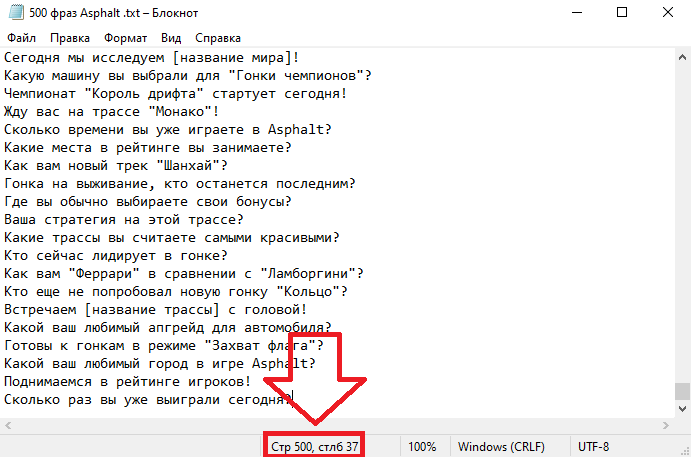Minimize the Notepad window

click(577, 12)
